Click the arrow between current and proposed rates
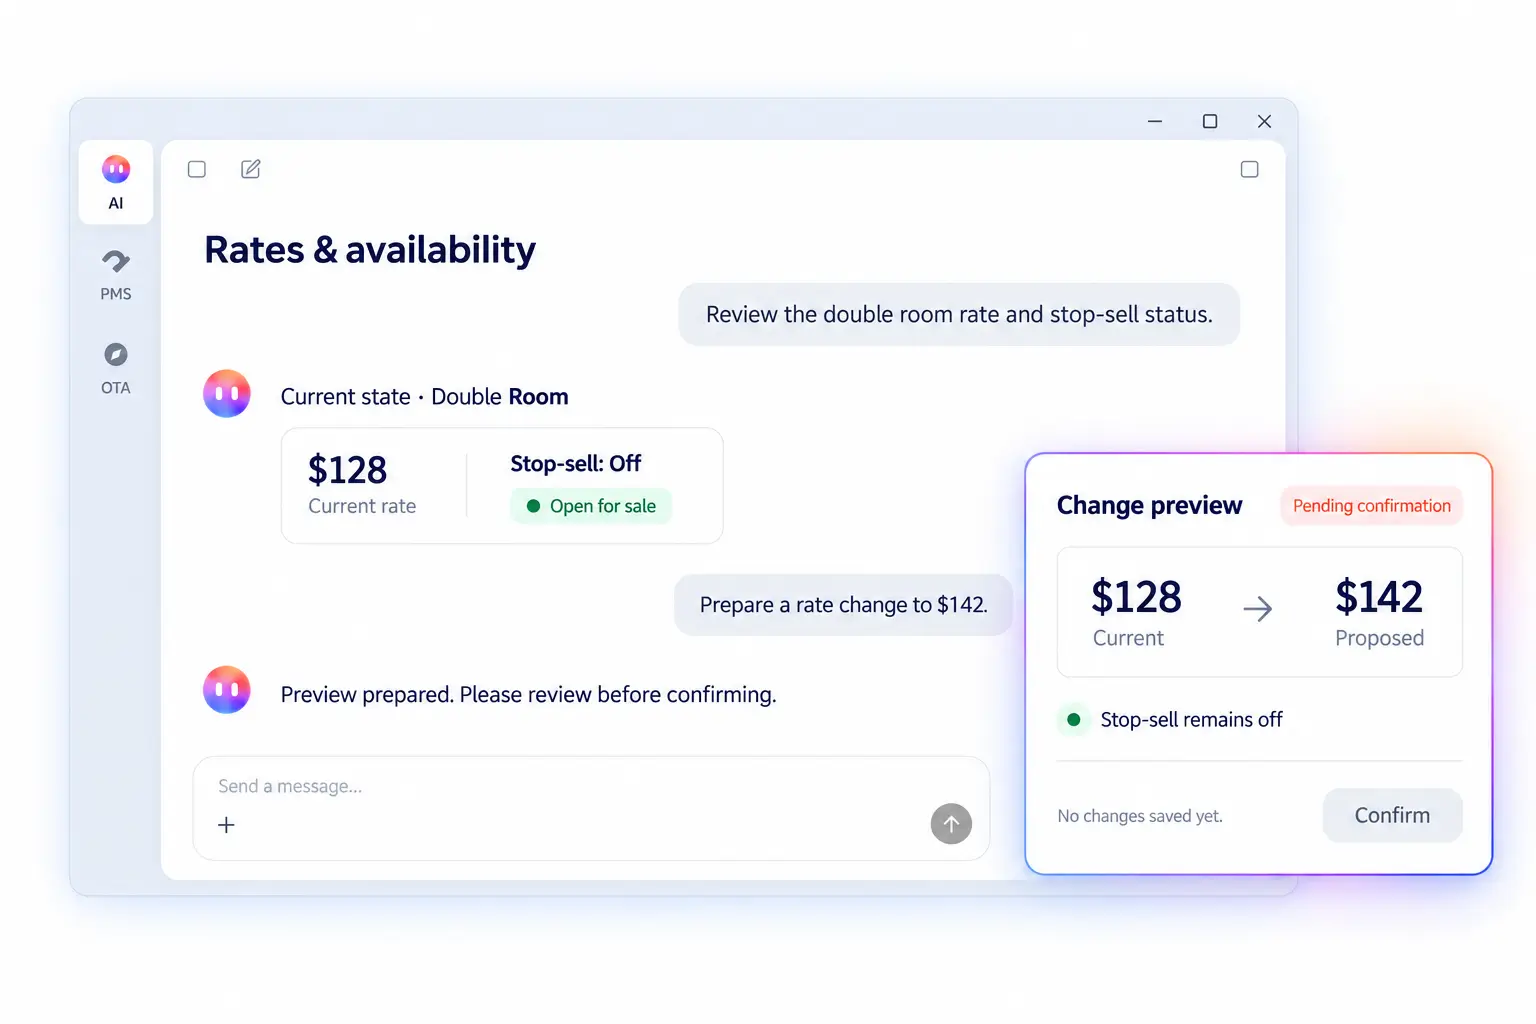Screen dimensions: 1536x1024 tap(1258, 608)
